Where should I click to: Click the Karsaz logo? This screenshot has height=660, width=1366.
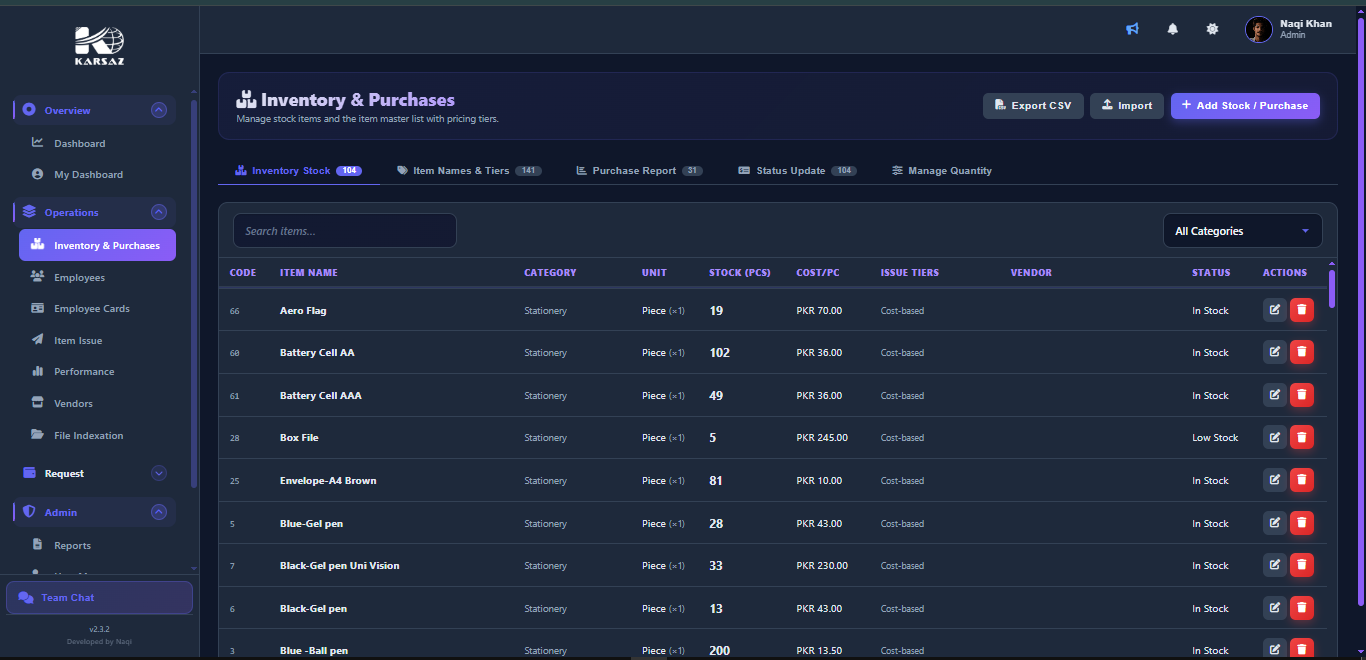point(100,45)
